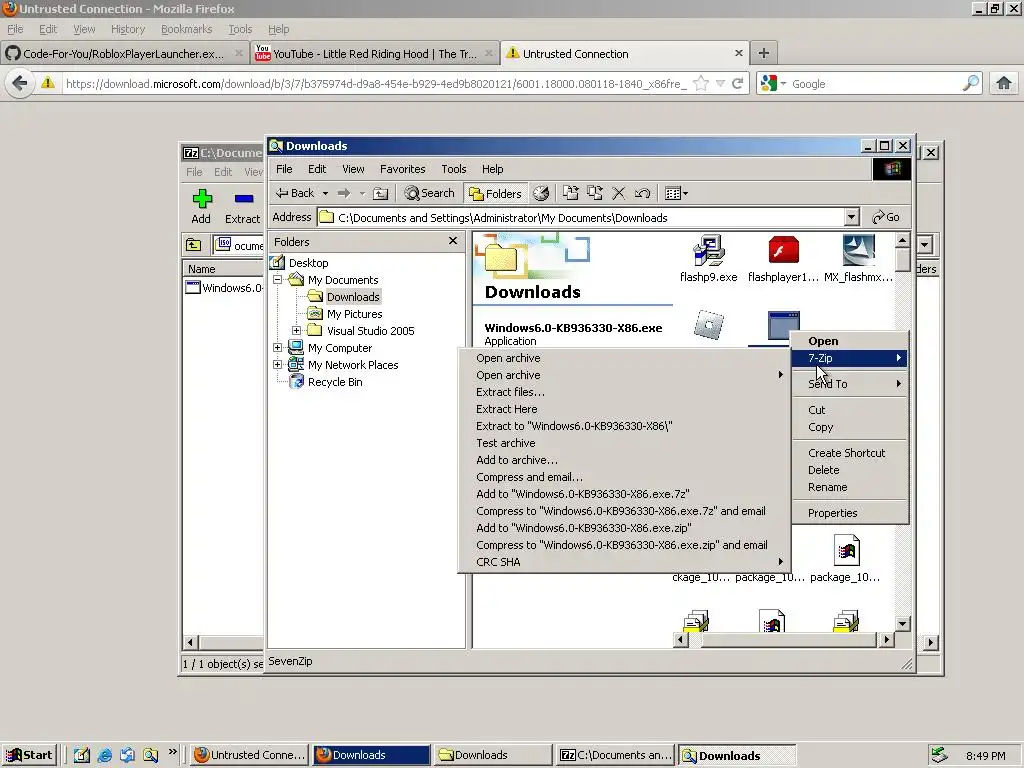The image size is (1024, 768).
Task: Click the Delete X icon in Explorer toolbar
Action: 618,193
